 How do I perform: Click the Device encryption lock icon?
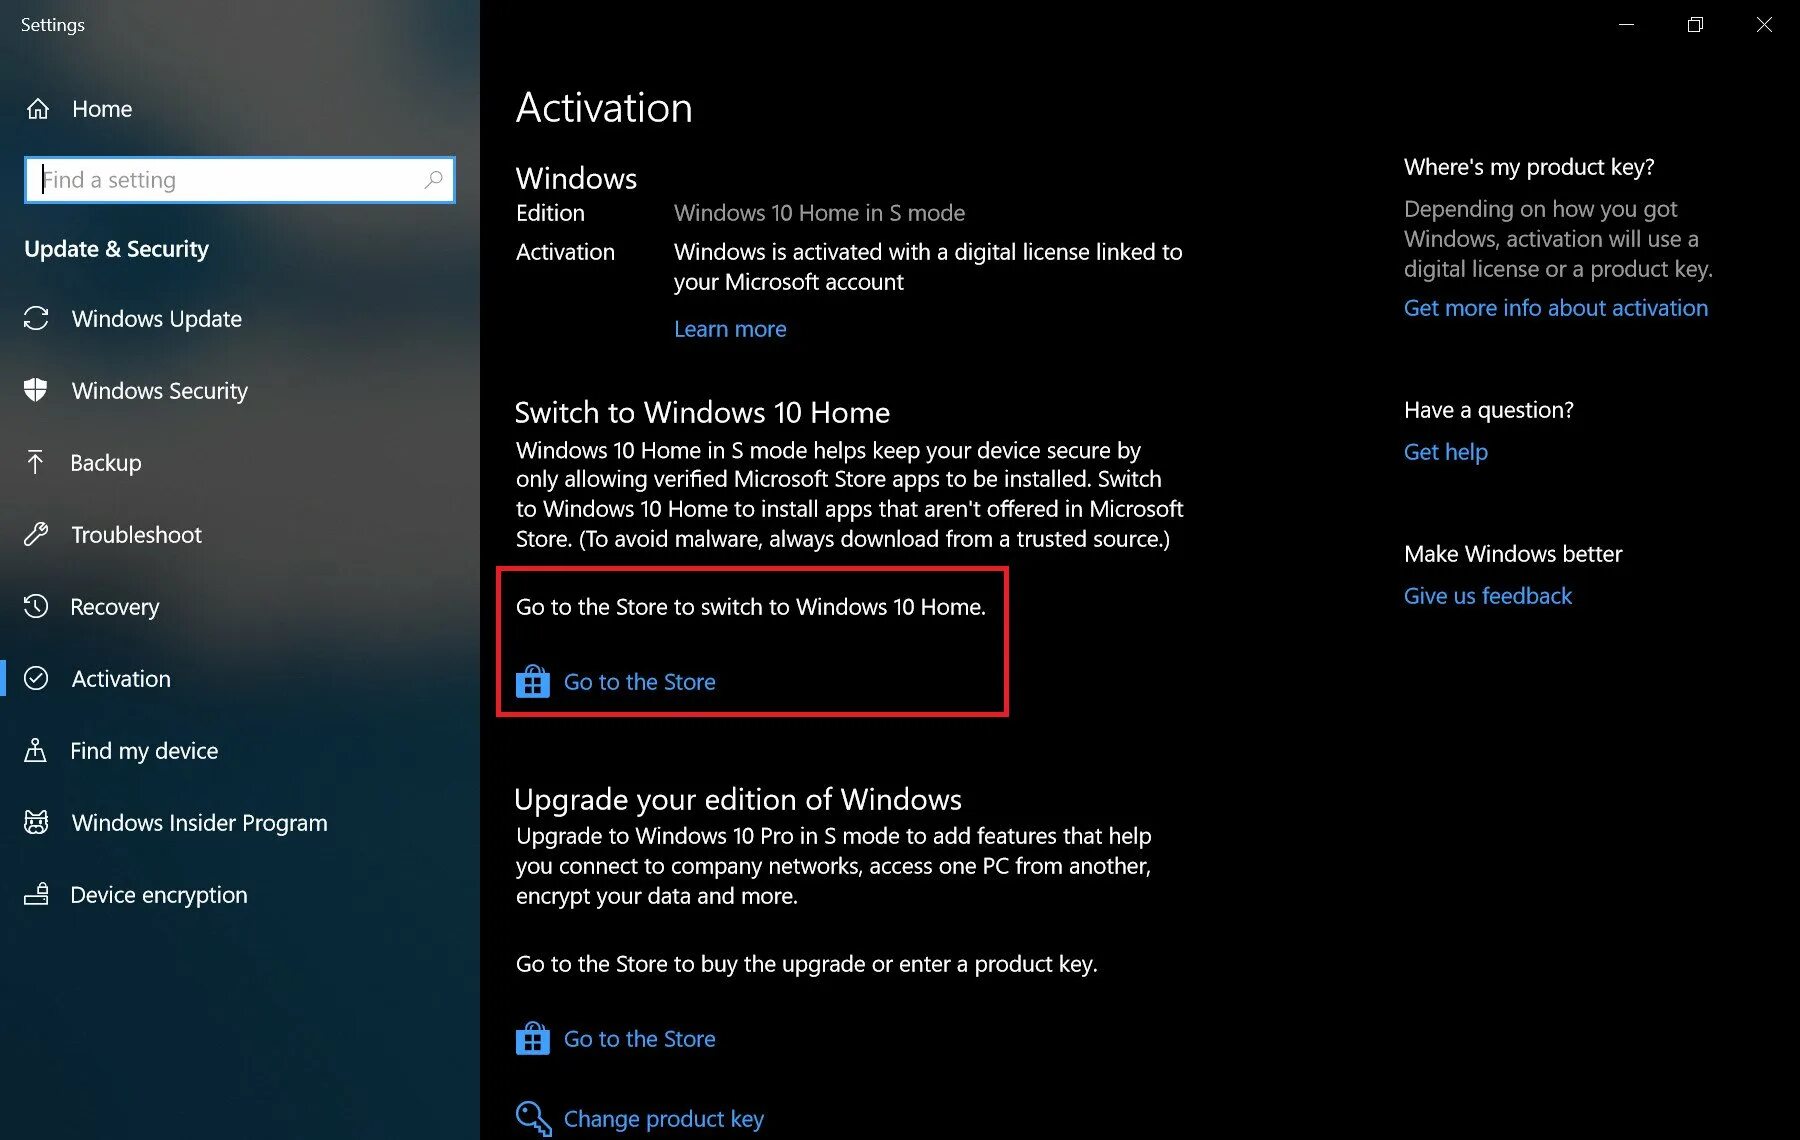(36, 894)
